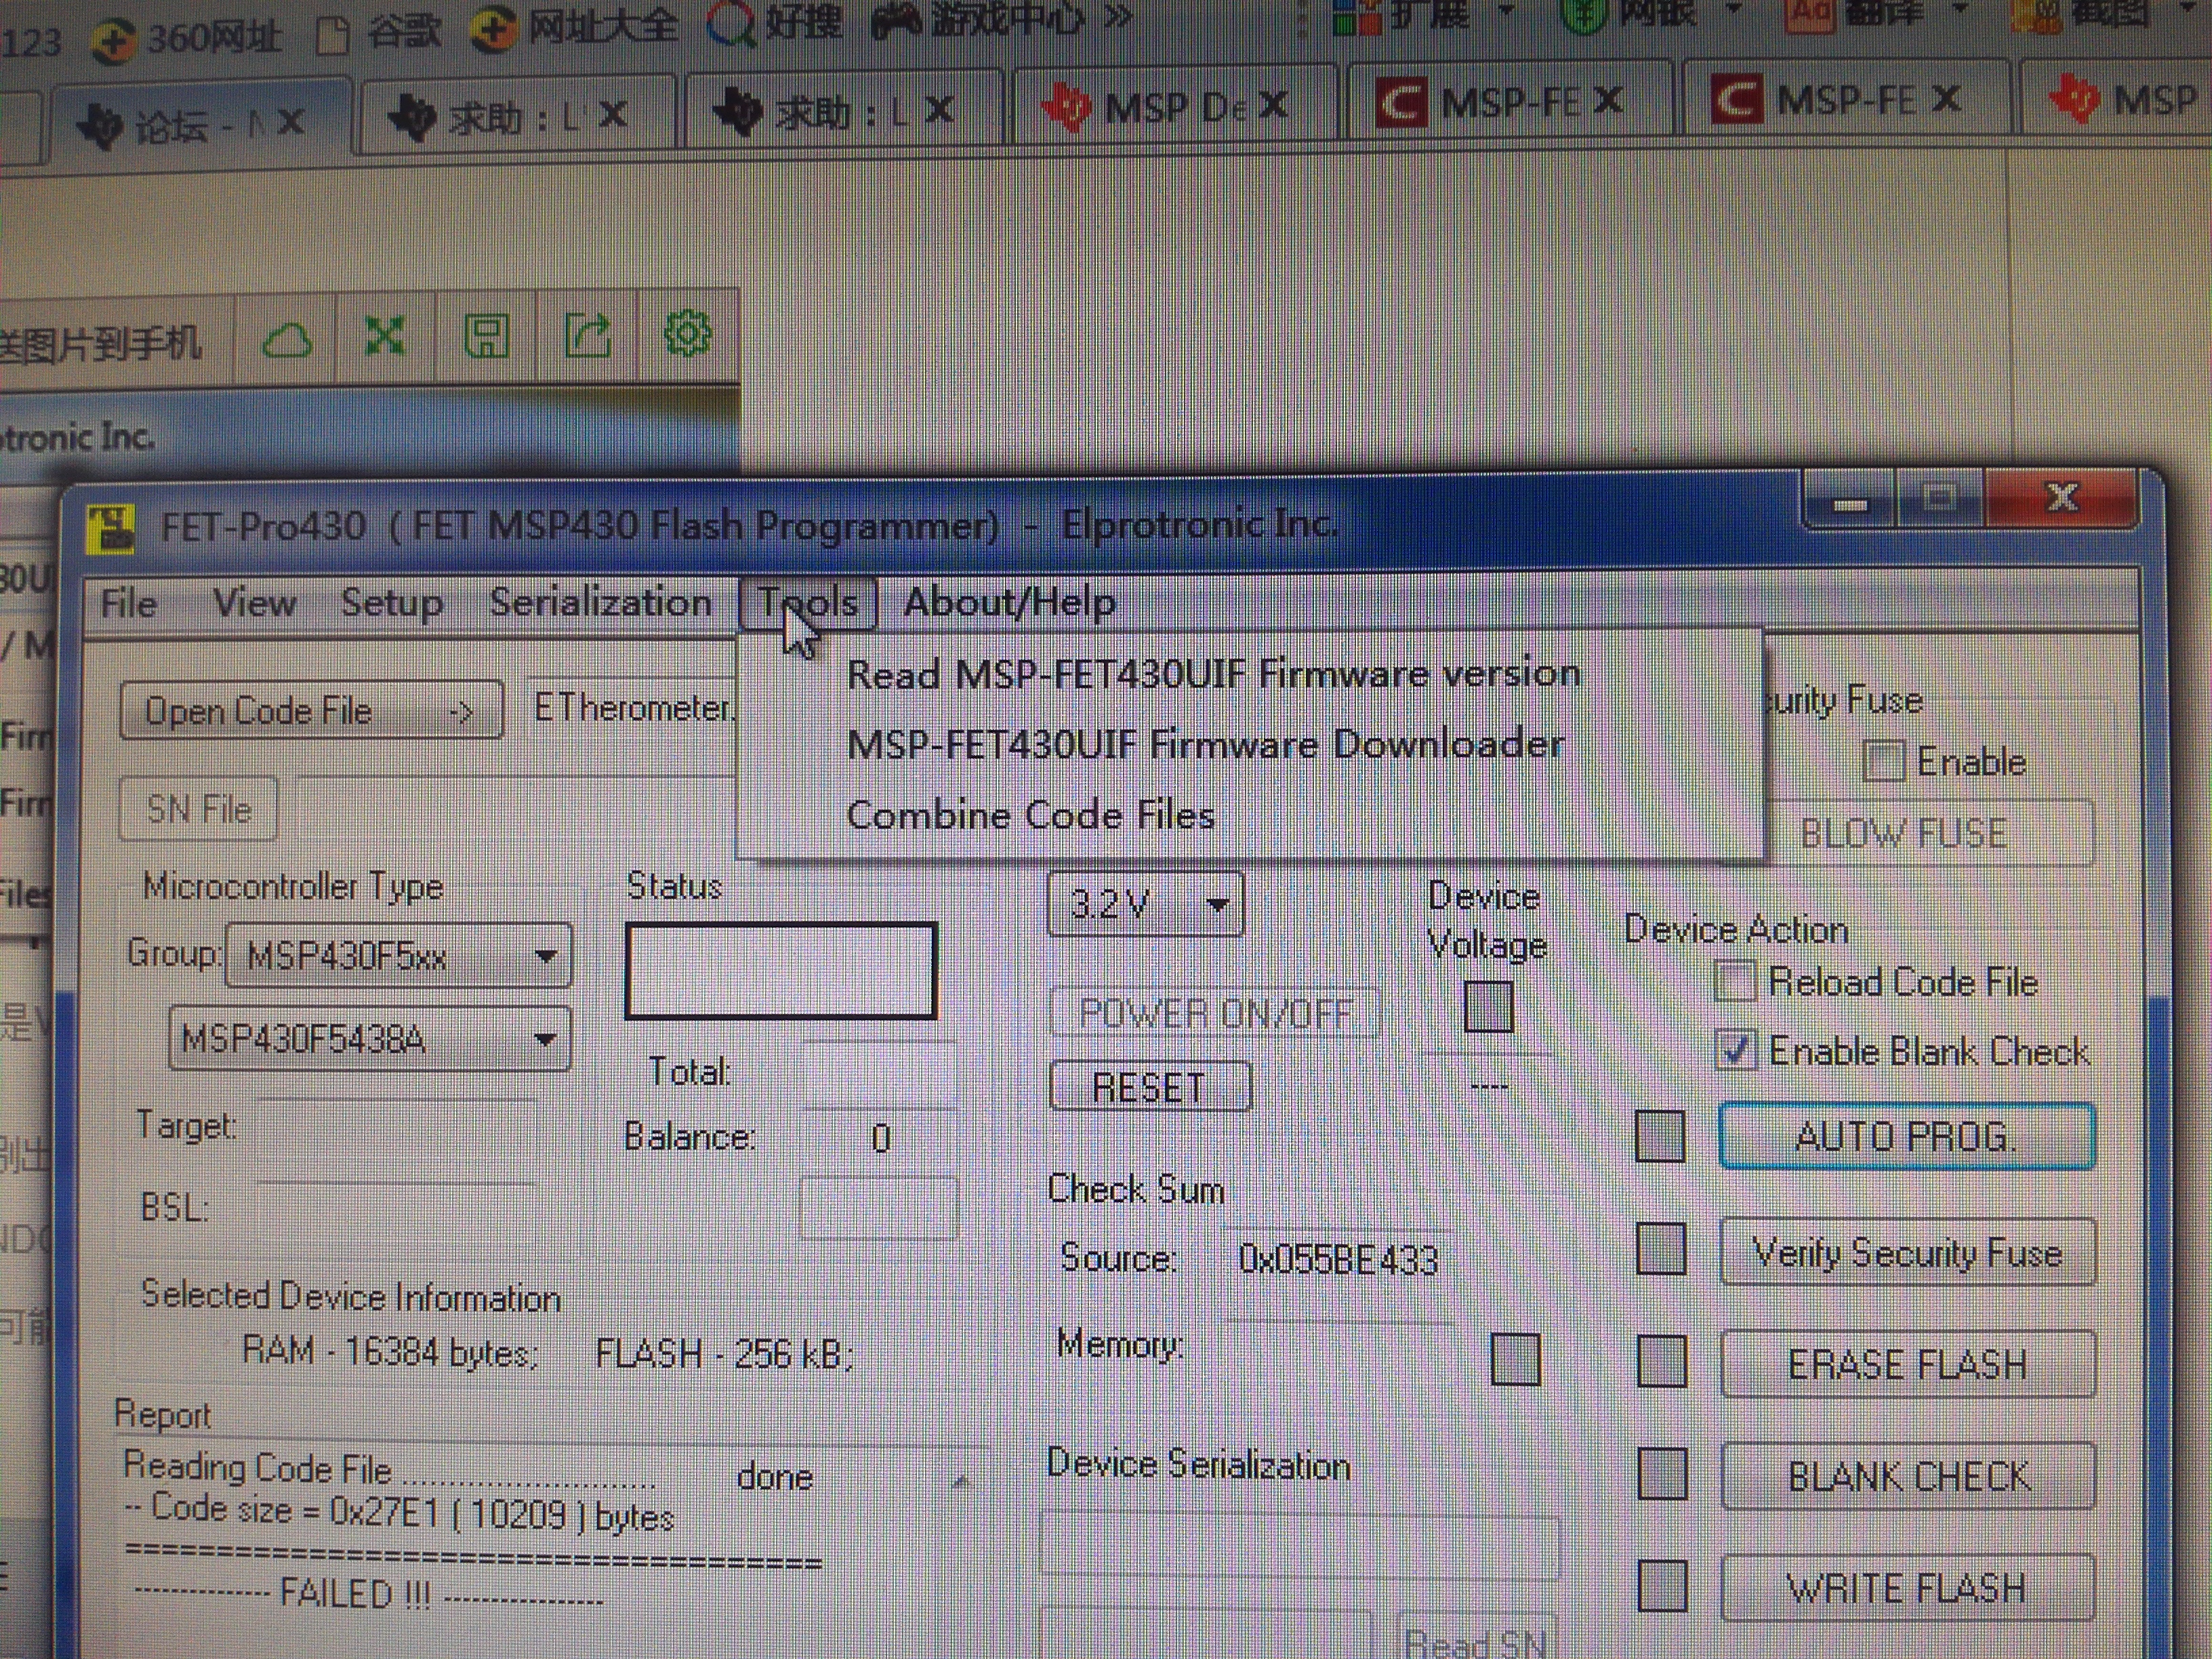Click the green fullscreen expand icon
This screenshot has height=1659, width=2212.
[385, 337]
